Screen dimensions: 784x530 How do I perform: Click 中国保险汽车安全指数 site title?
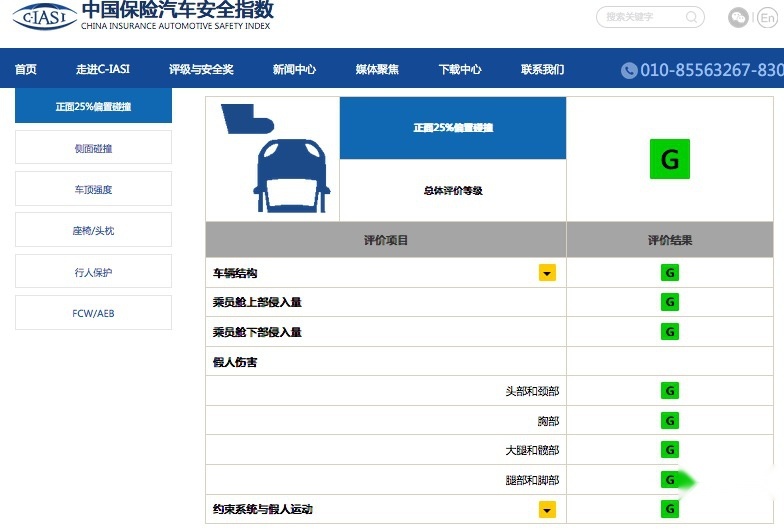click(x=178, y=10)
